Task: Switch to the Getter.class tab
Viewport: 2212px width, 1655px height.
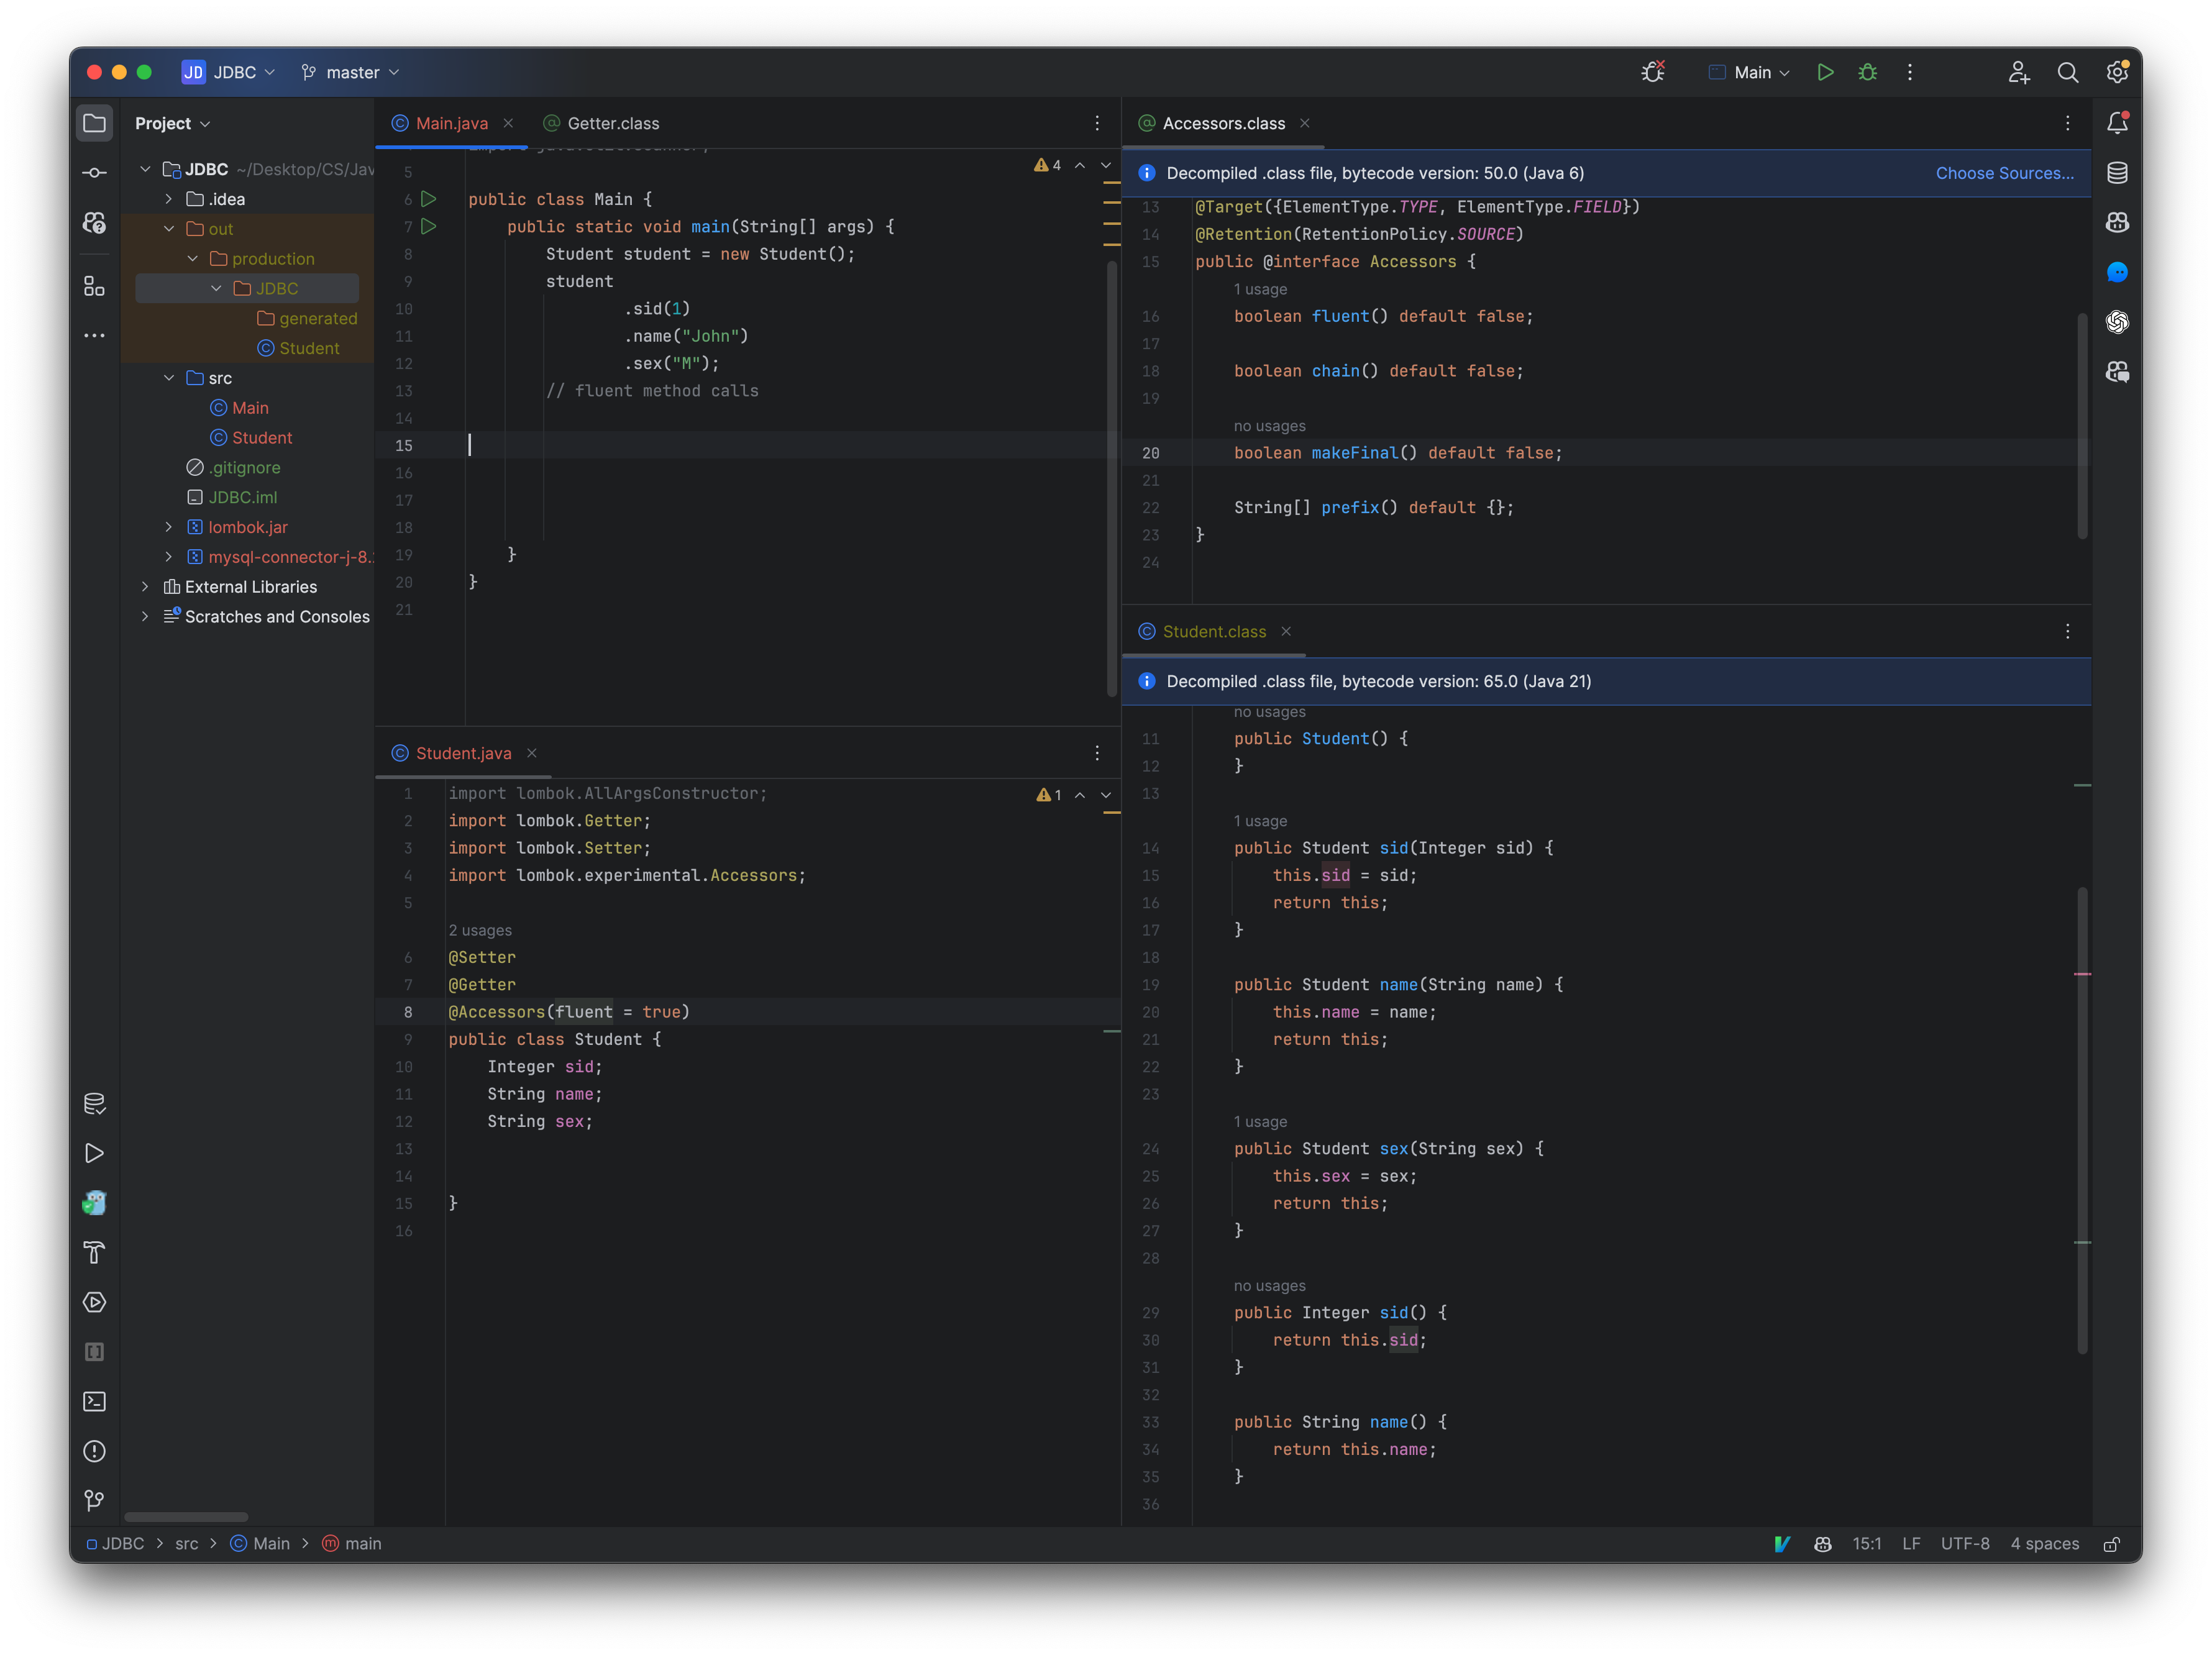Action: [x=613, y=123]
